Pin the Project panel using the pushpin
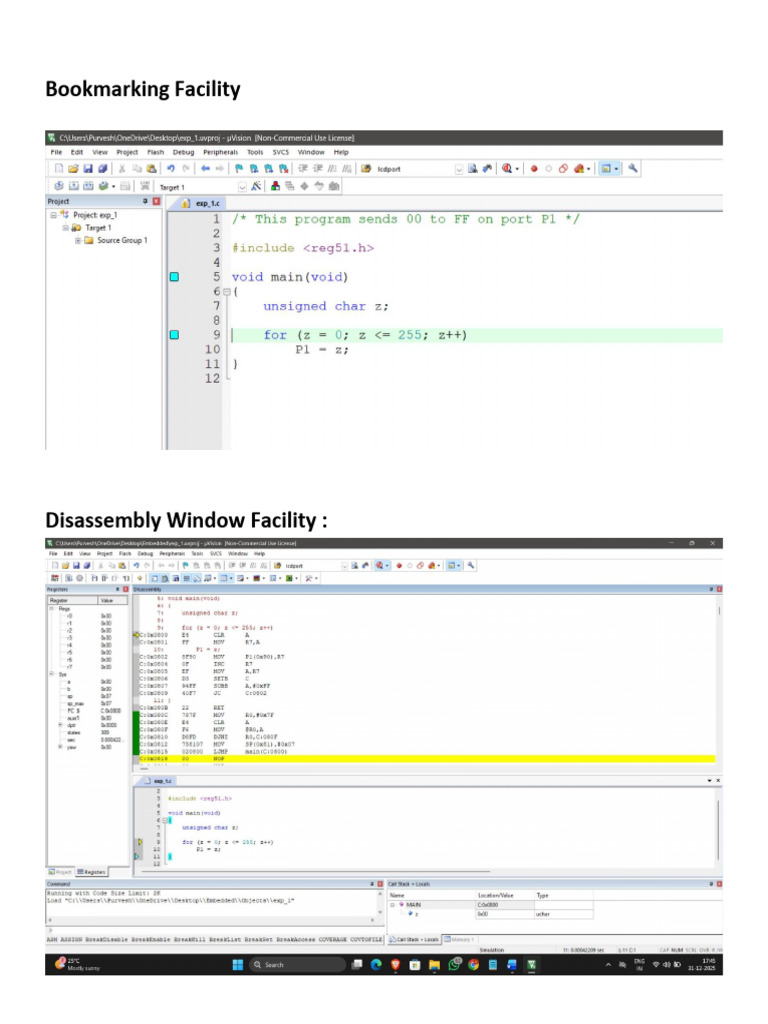 click(145, 201)
